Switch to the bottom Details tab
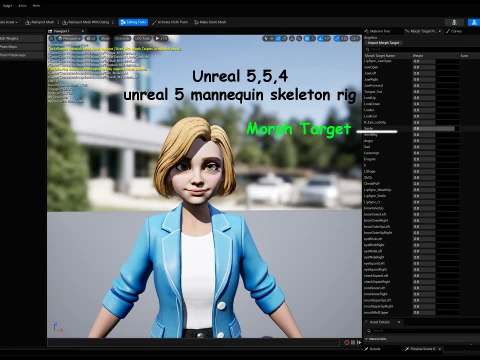This screenshot has height=360, width=480. [x=373, y=349]
